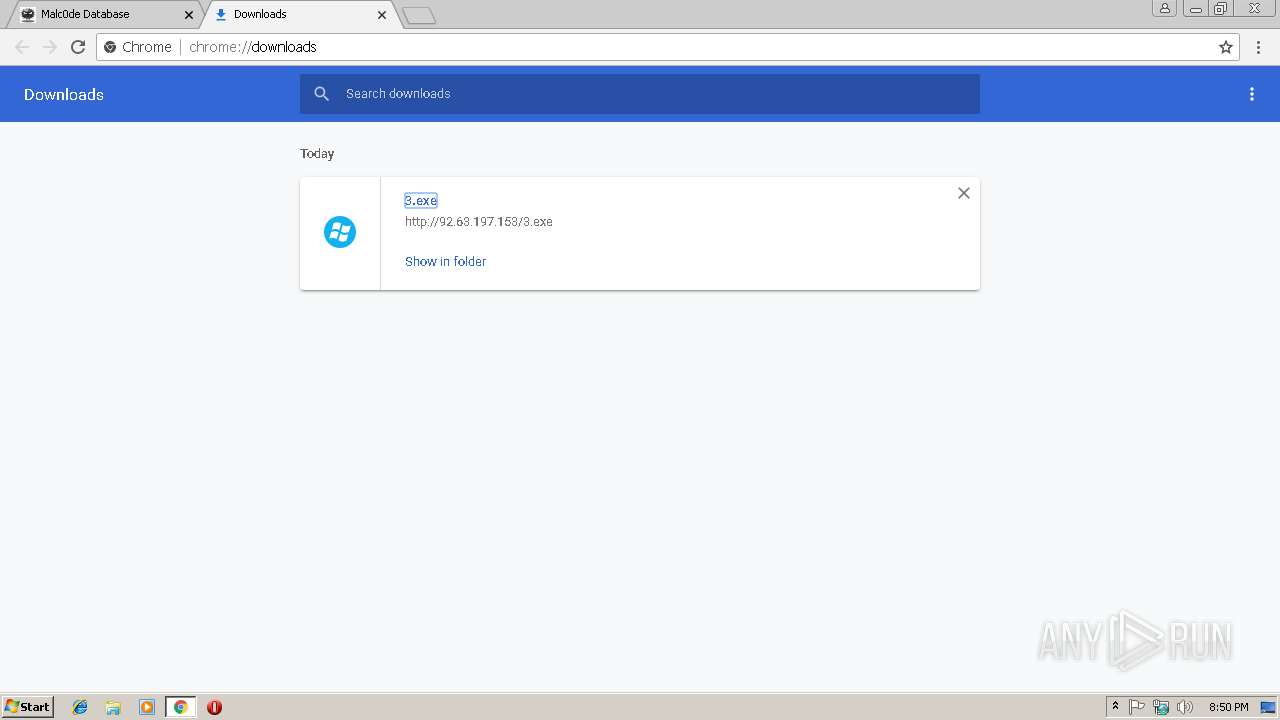Open a new tab
This screenshot has height=720, width=1280.
[419, 15]
